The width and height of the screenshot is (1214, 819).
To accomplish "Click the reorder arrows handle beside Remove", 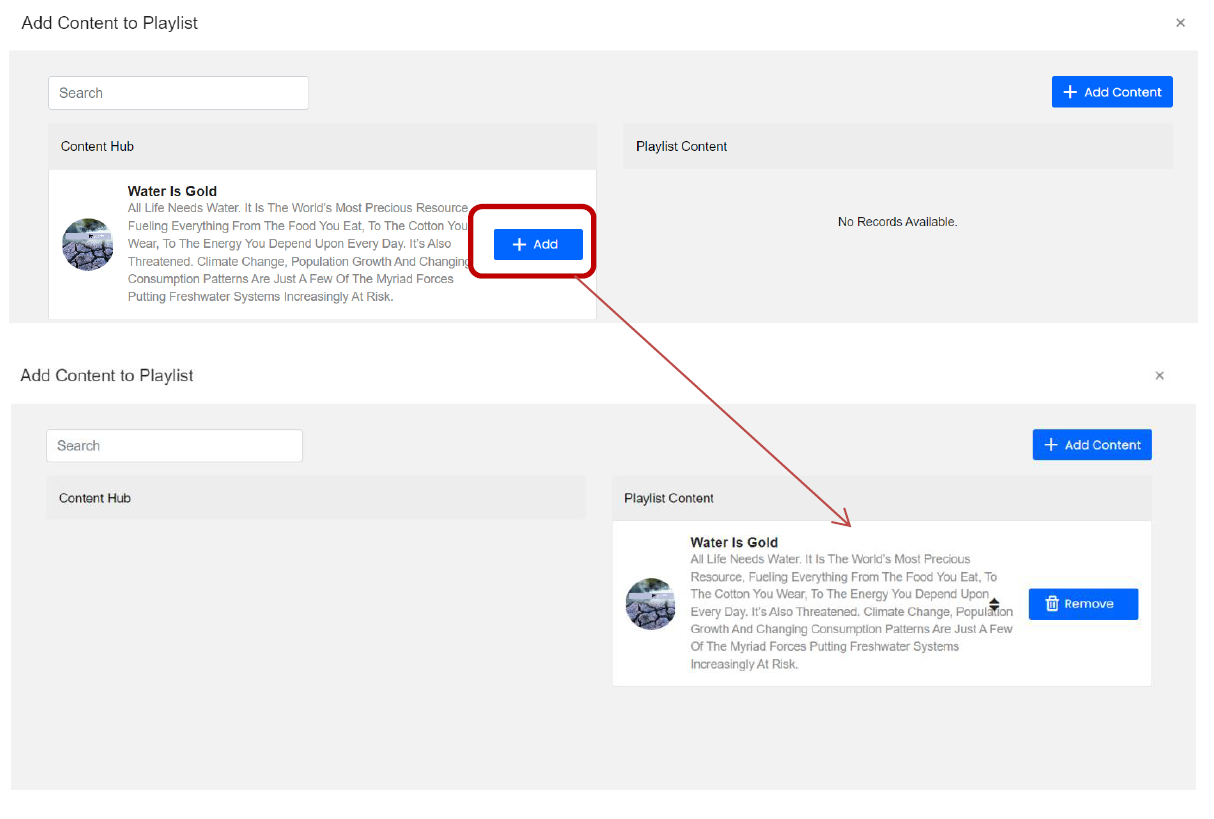I will click(994, 605).
